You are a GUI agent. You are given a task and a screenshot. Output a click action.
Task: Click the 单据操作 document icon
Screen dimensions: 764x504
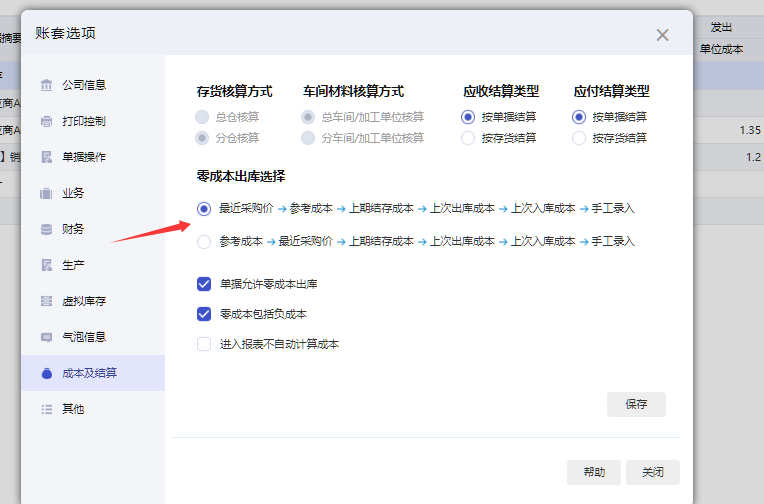coord(46,157)
